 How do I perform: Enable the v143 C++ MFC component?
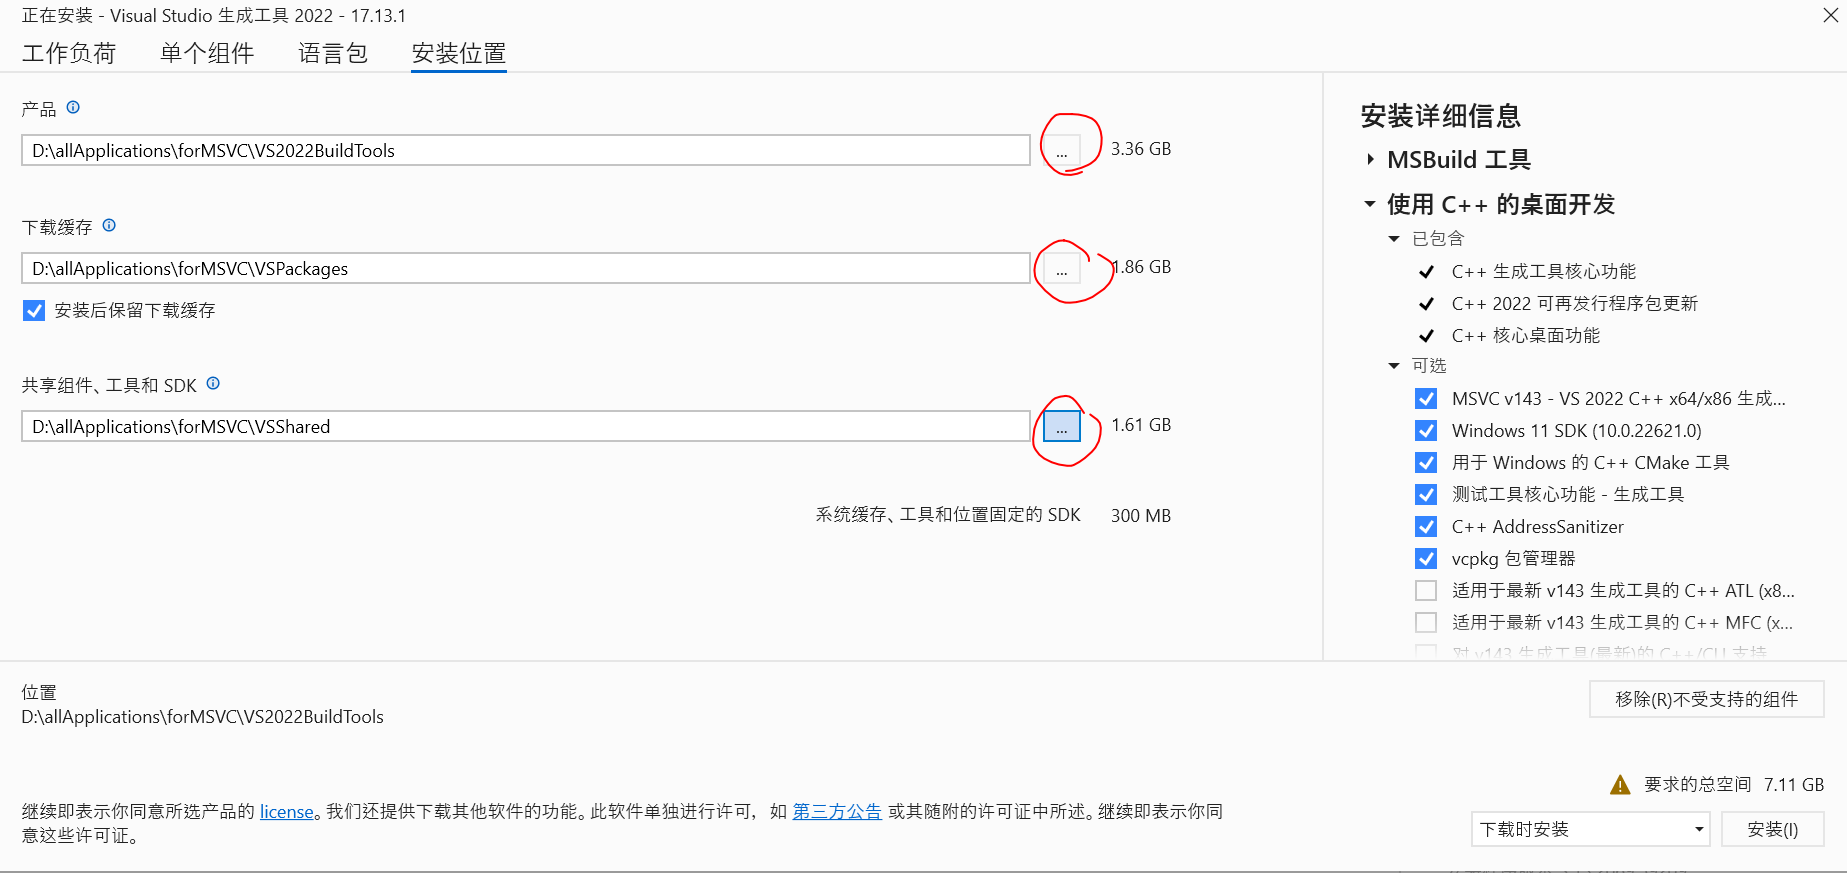tap(1426, 622)
